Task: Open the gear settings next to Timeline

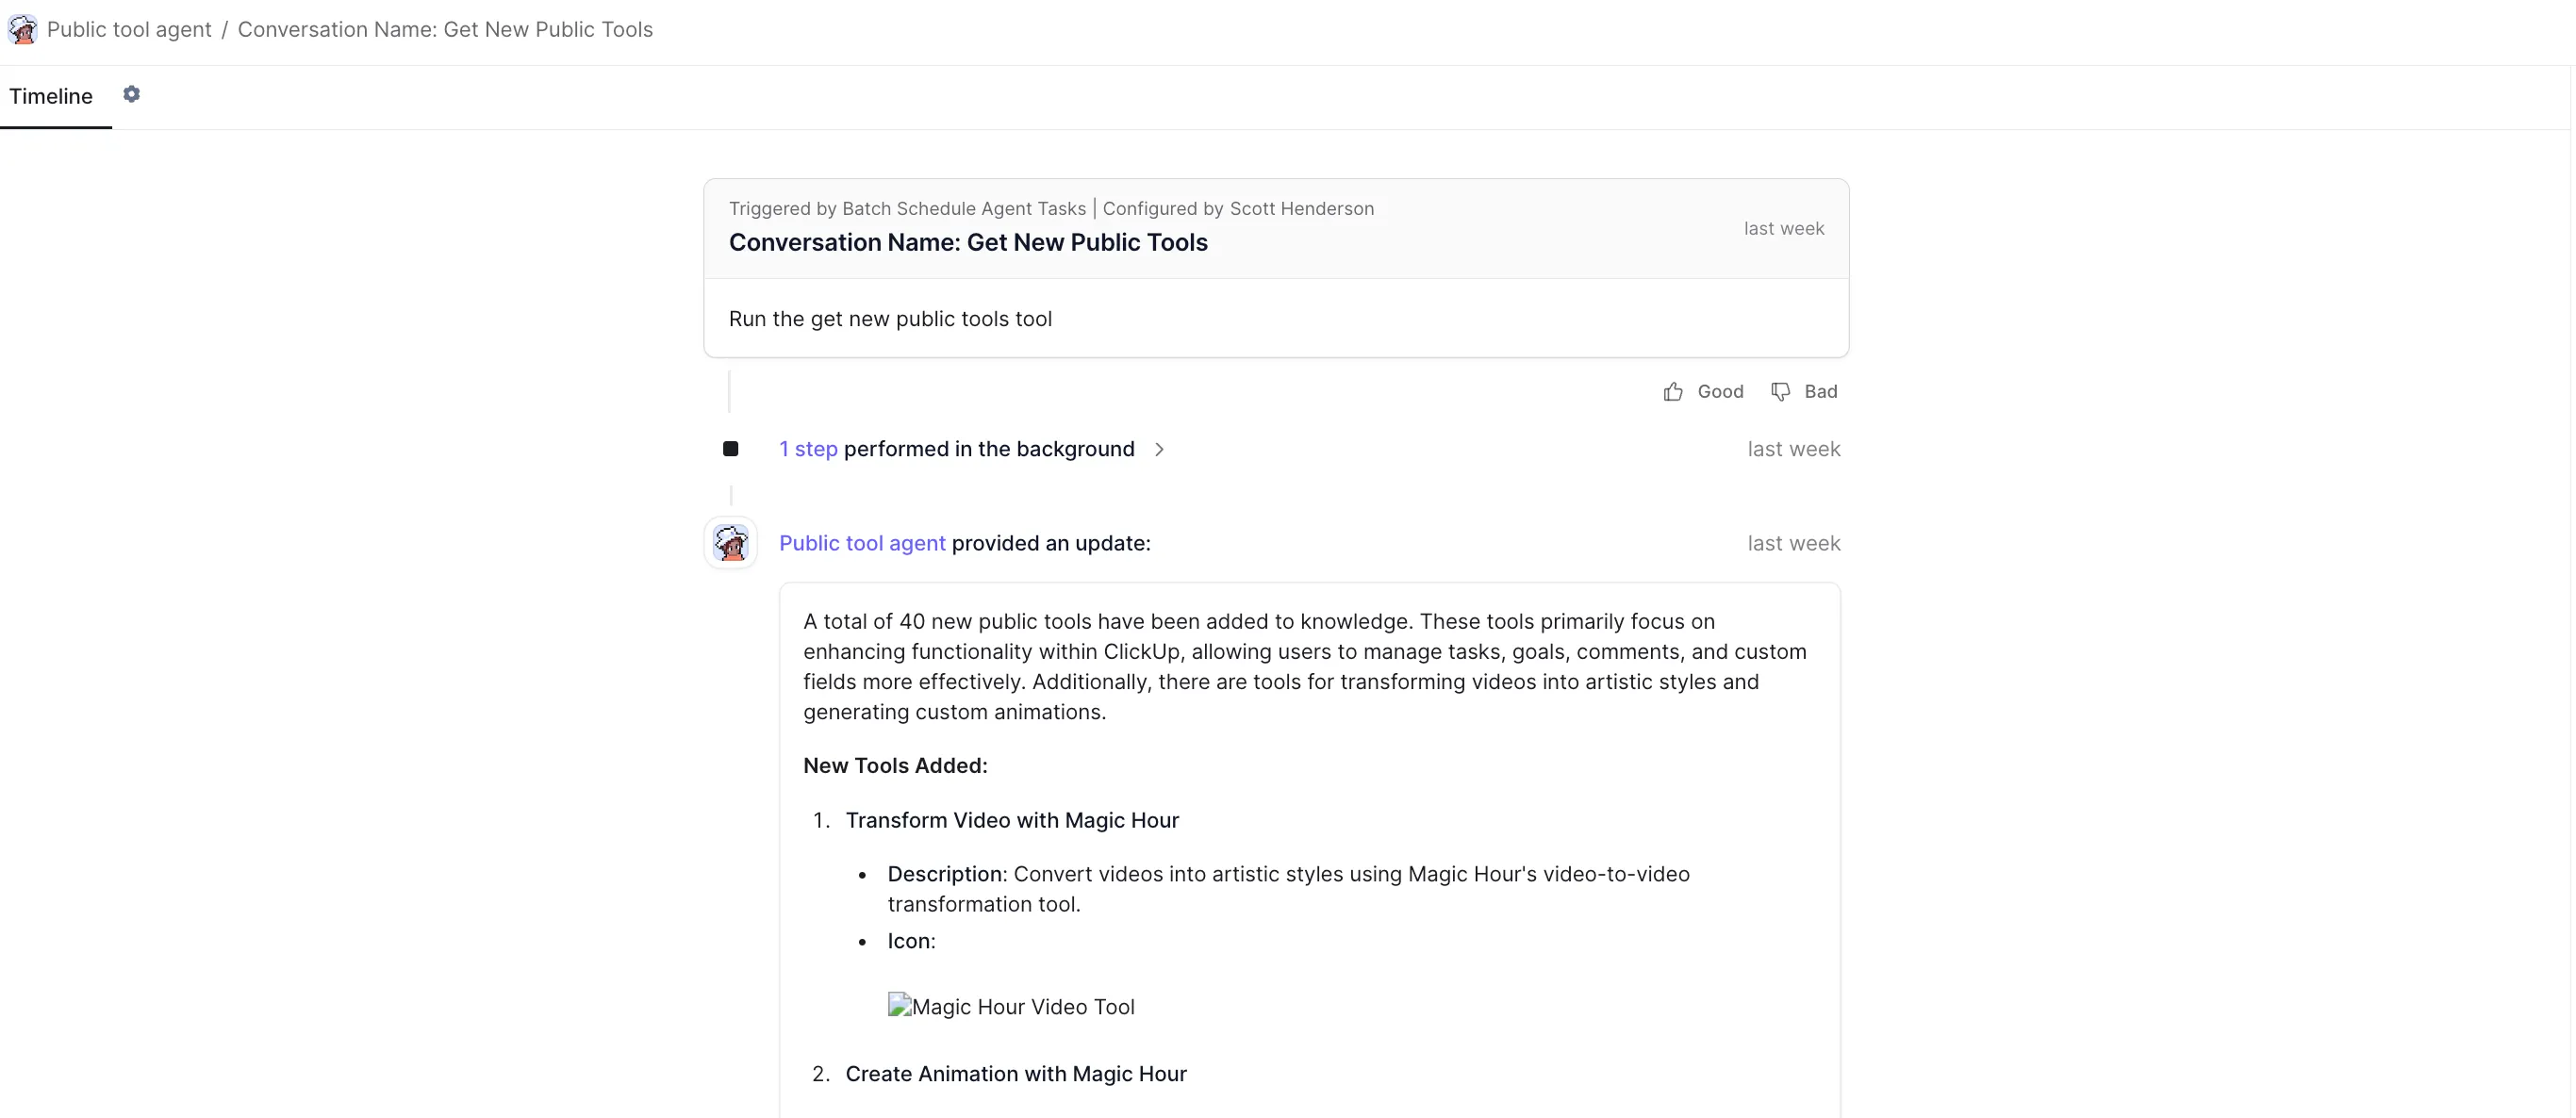Action: [x=131, y=94]
